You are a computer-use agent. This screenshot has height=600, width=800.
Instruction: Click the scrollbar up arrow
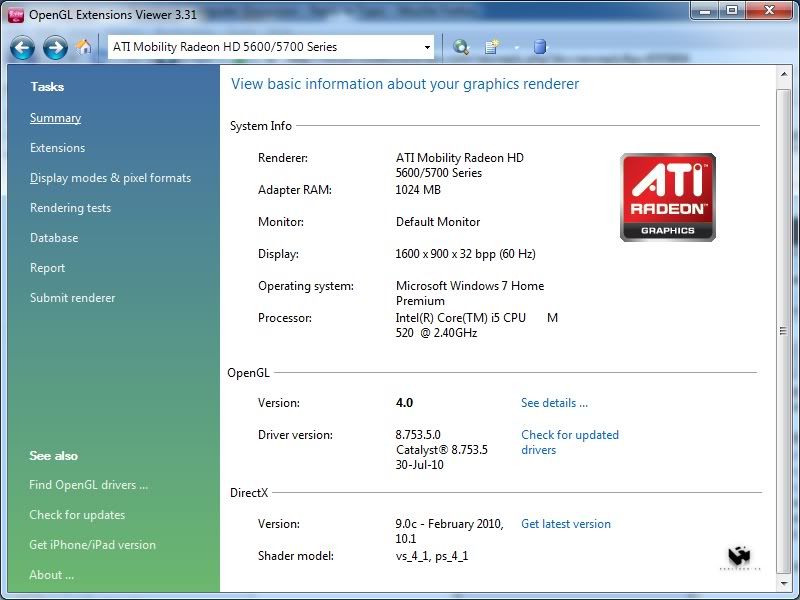click(784, 75)
